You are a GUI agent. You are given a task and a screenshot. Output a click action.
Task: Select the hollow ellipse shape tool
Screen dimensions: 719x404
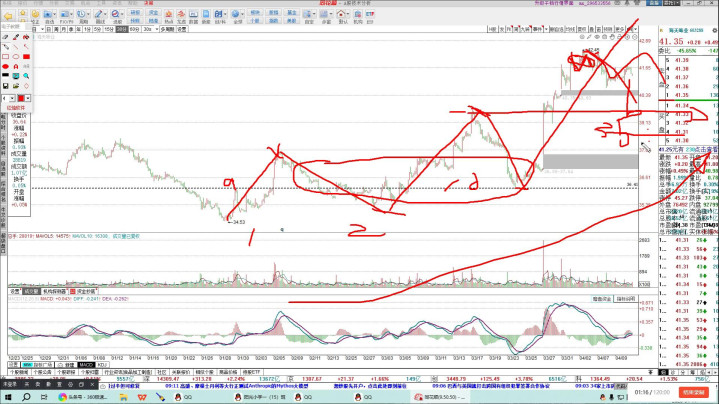[16, 56]
